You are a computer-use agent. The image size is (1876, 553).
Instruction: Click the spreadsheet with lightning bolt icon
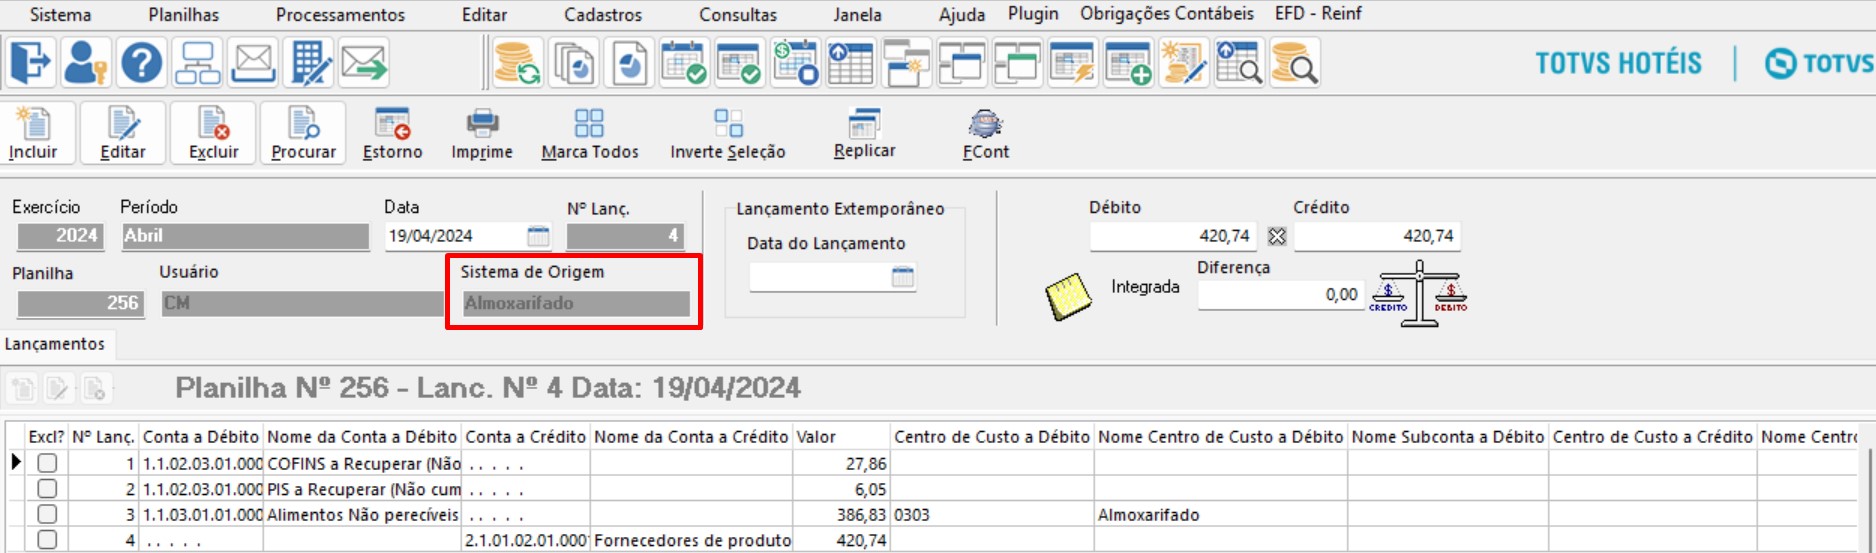[1073, 63]
